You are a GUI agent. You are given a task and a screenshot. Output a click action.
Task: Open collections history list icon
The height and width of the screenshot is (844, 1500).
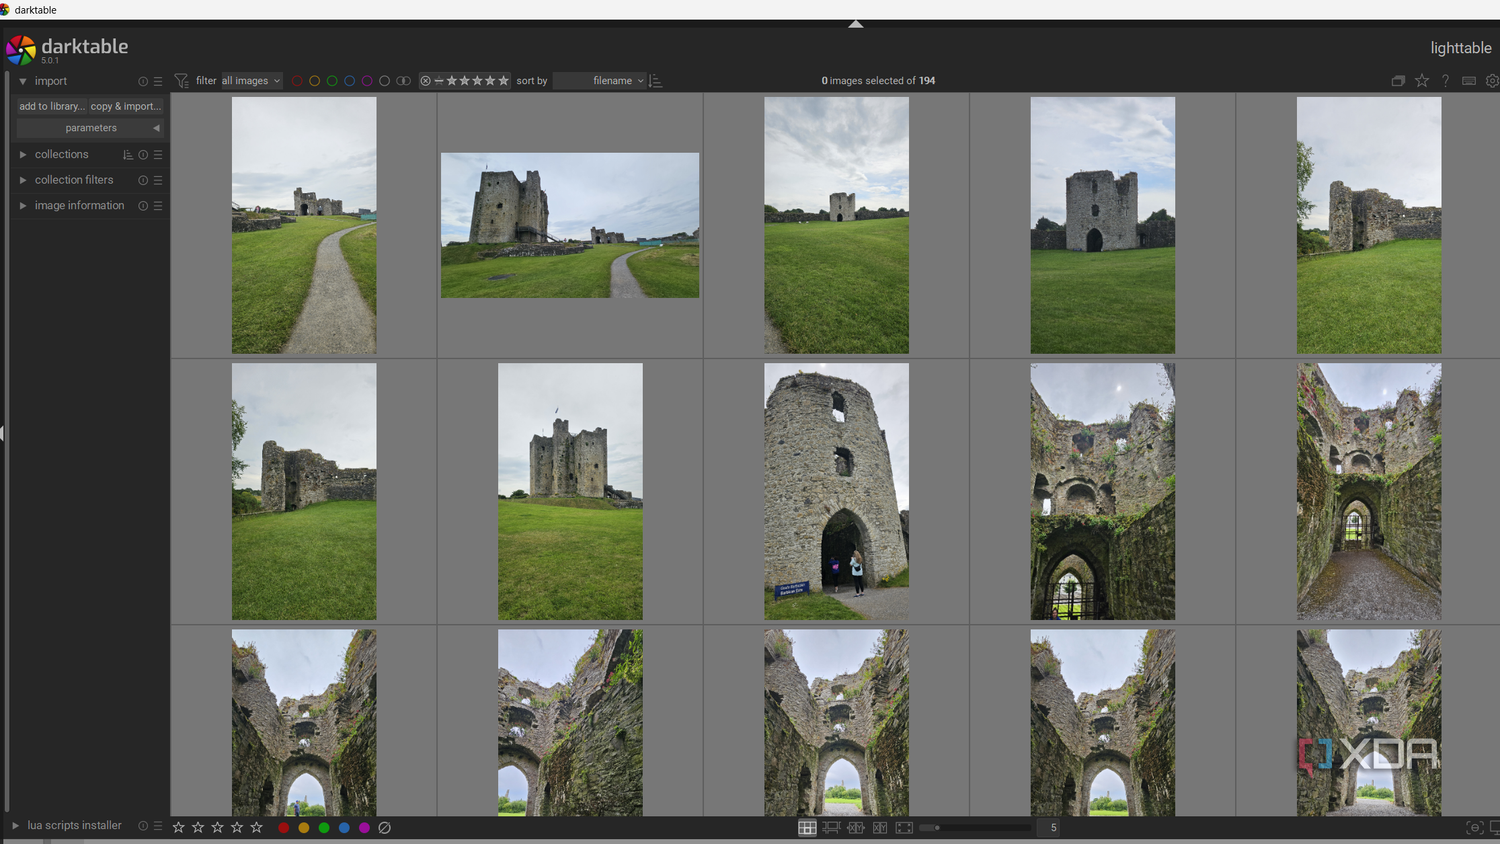128,154
